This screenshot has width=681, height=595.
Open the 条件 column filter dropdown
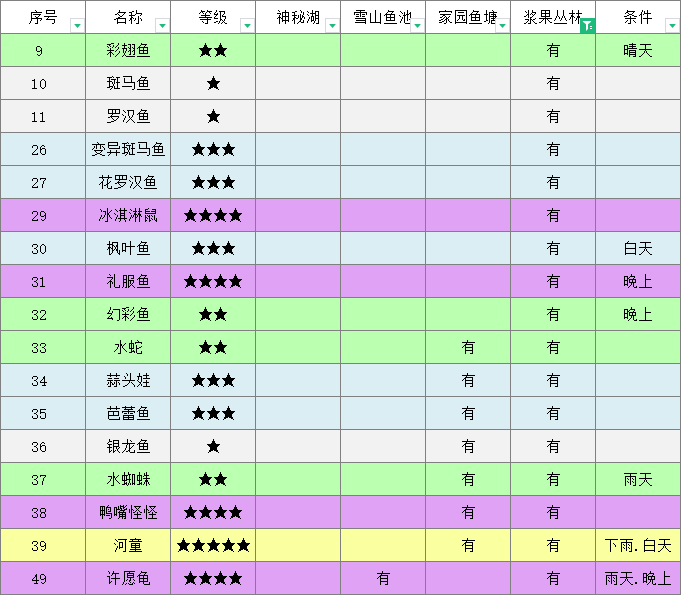672,26
